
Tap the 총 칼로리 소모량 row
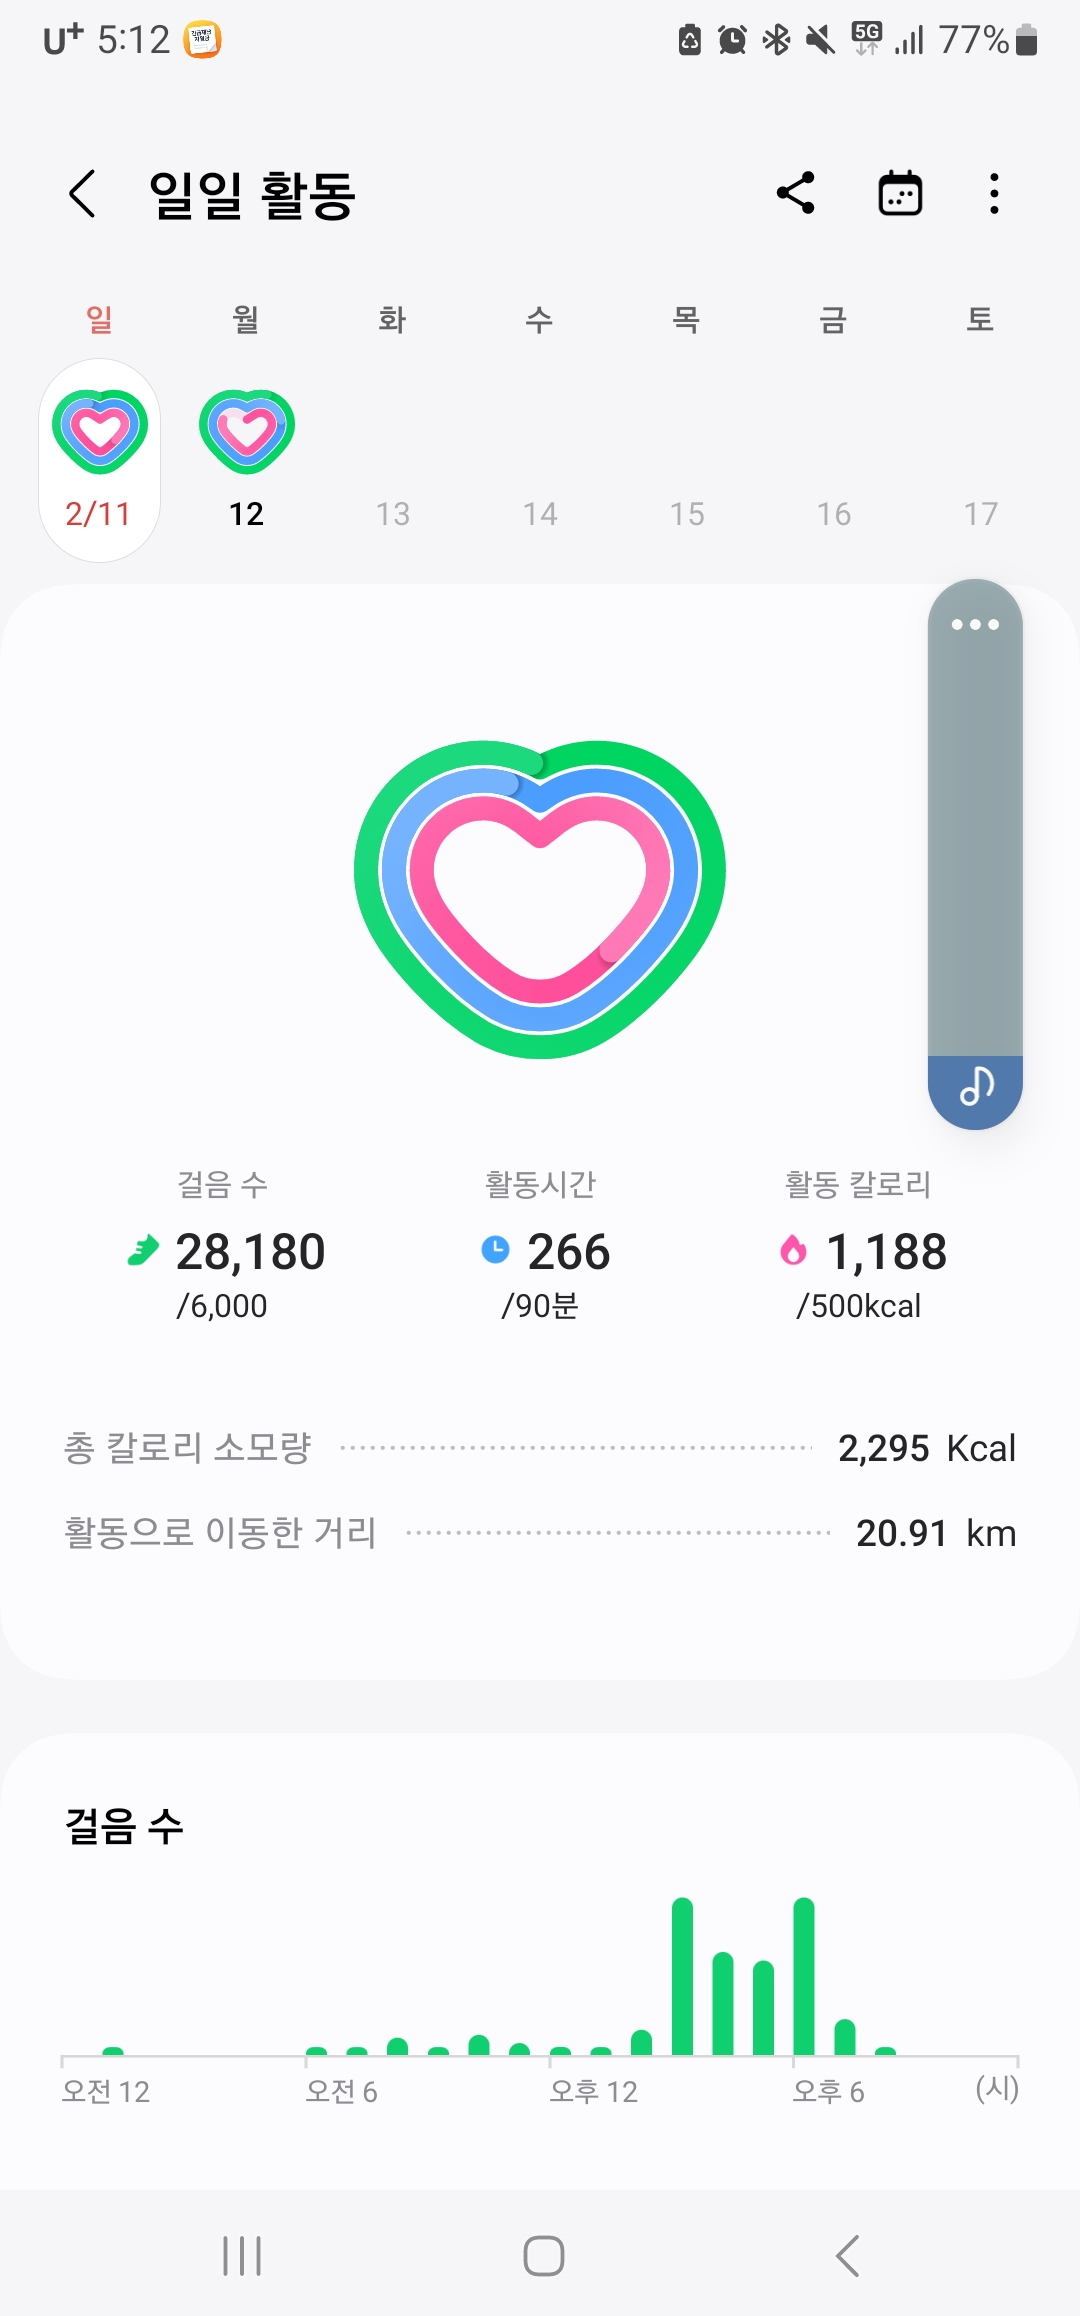[540, 1448]
